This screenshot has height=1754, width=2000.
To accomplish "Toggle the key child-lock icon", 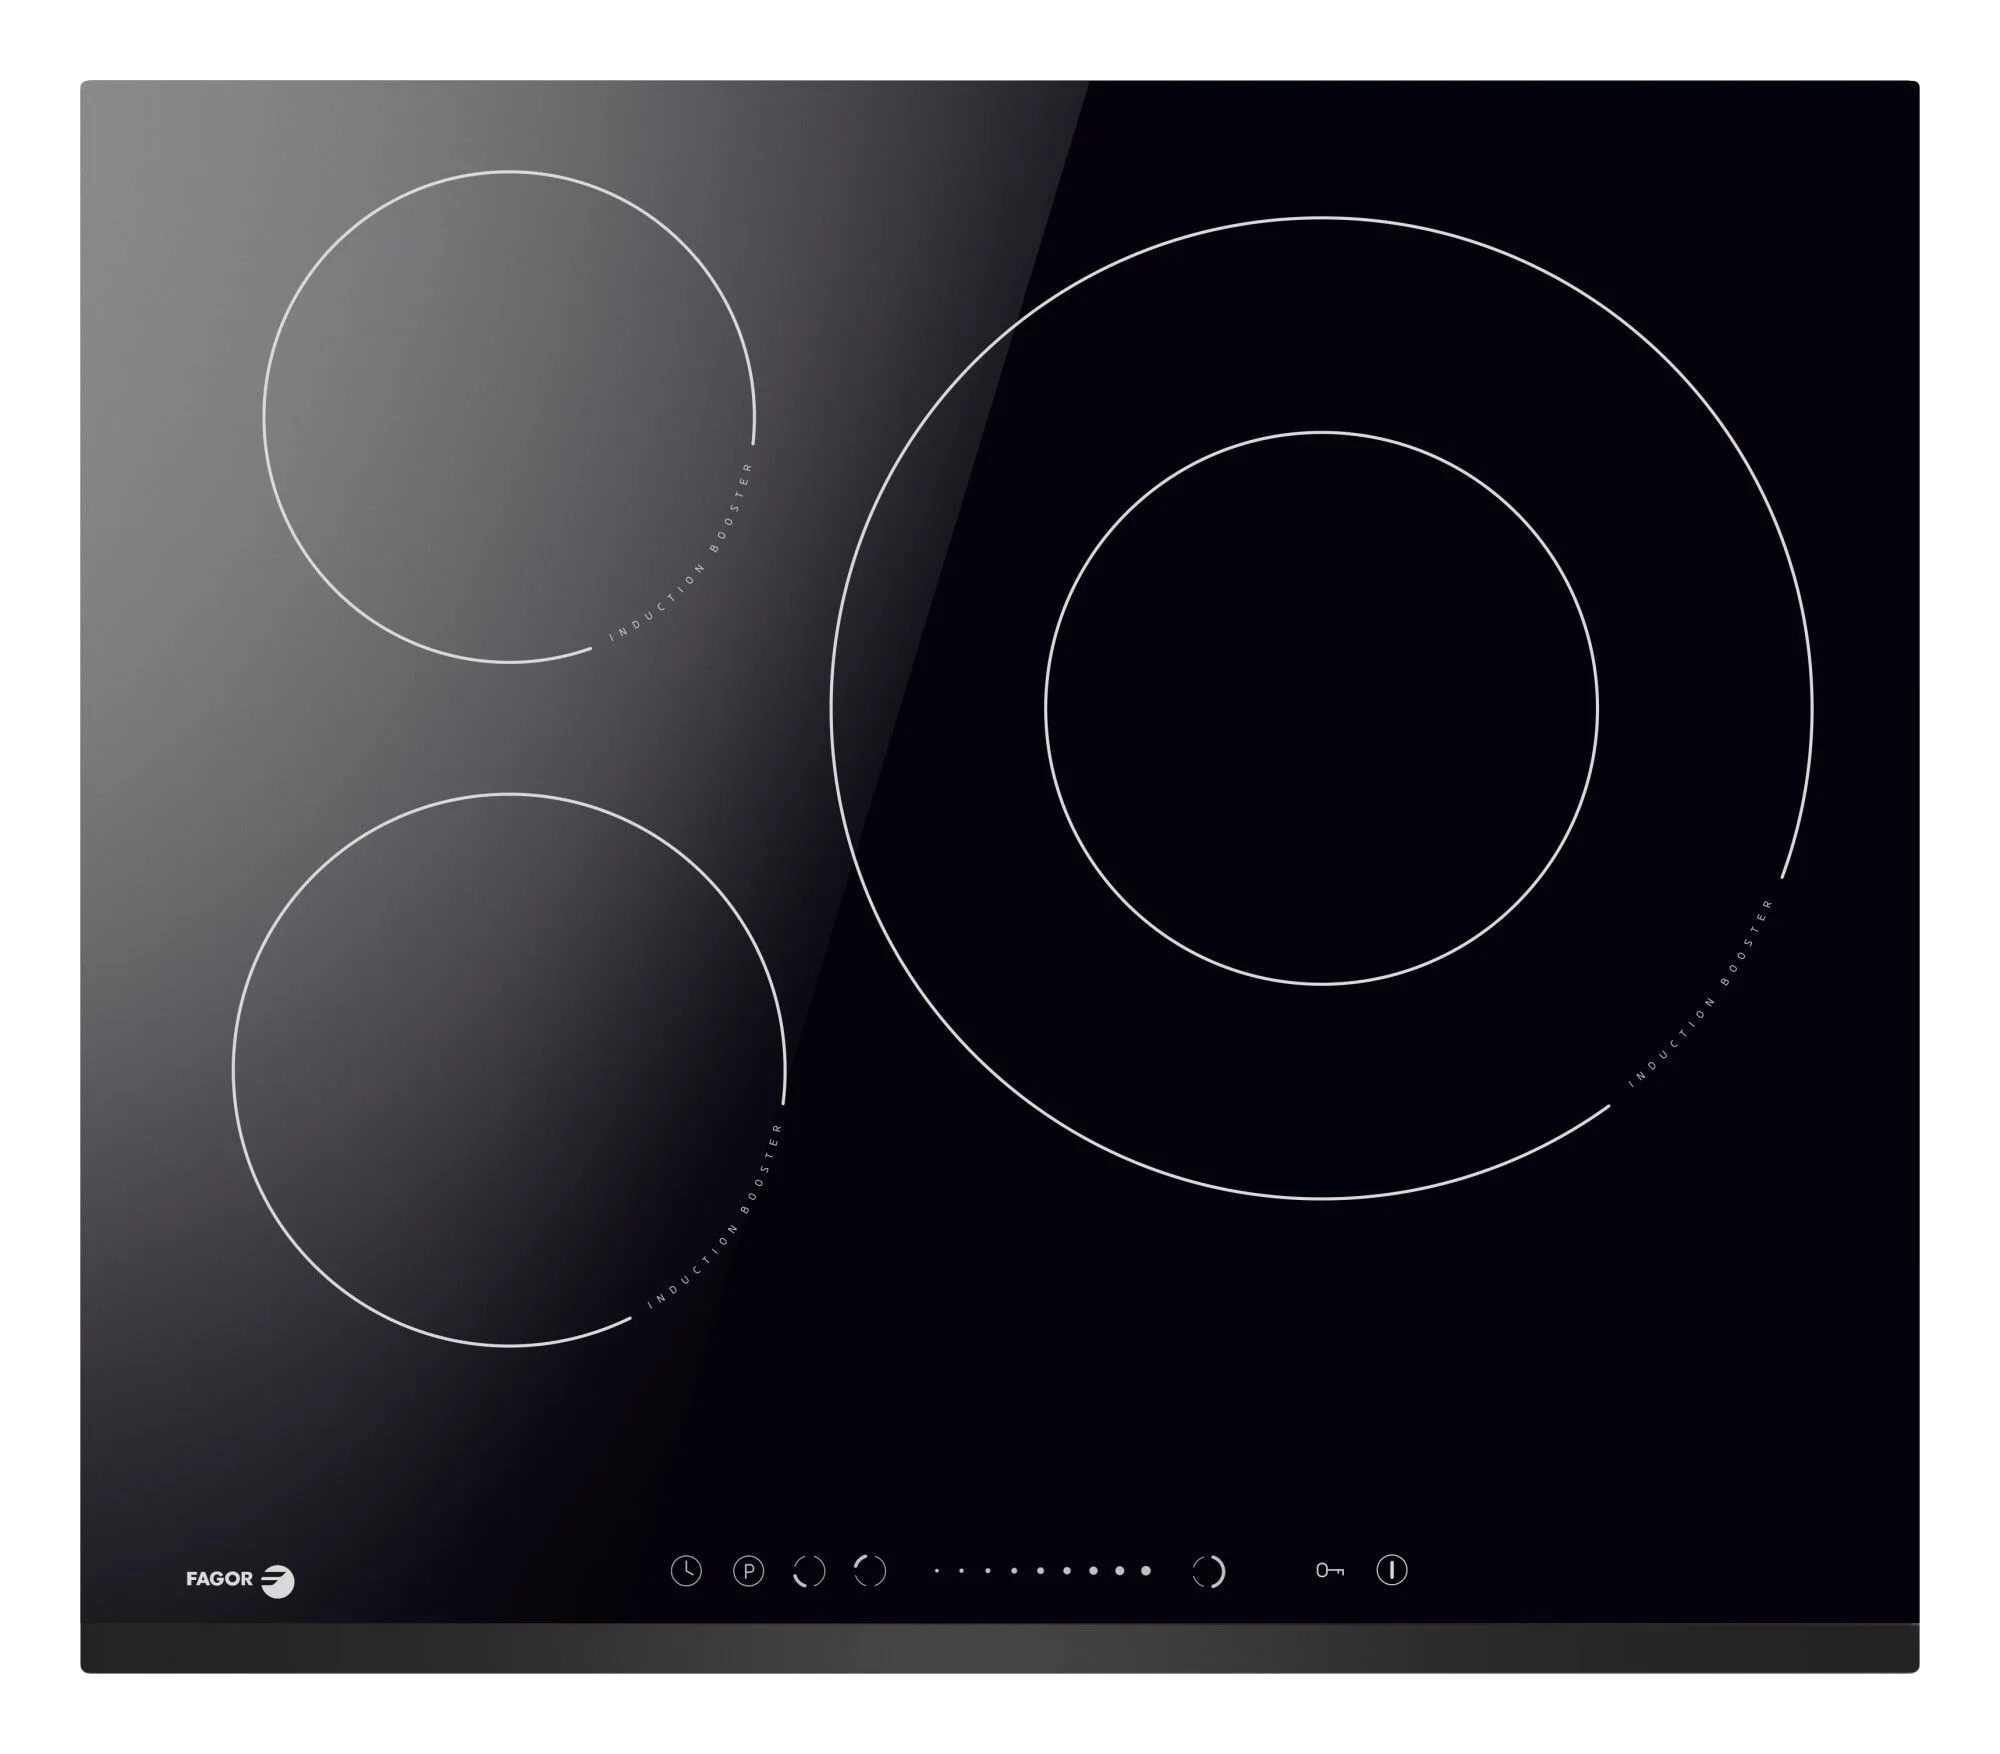I will (1329, 1570).
